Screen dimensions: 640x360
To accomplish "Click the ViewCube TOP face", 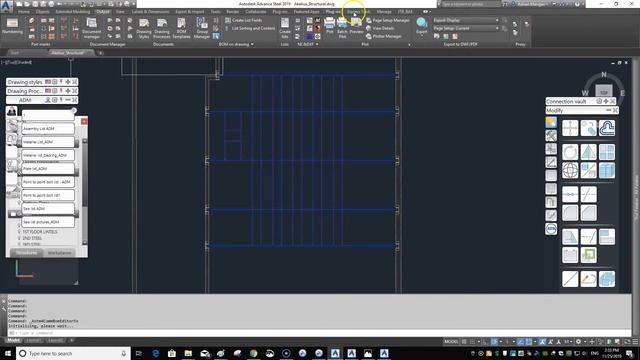I will pos(604,91).
